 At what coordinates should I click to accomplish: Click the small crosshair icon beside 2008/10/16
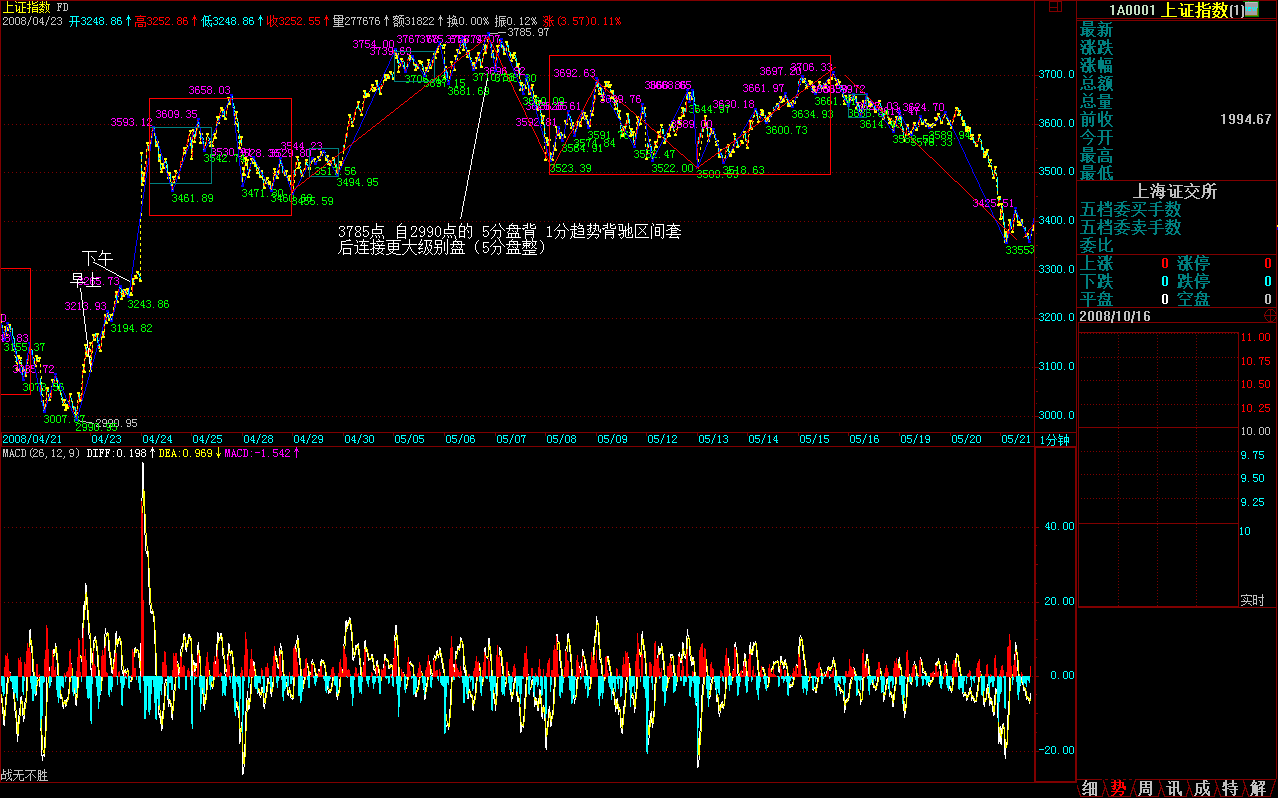coord(1270,314)
